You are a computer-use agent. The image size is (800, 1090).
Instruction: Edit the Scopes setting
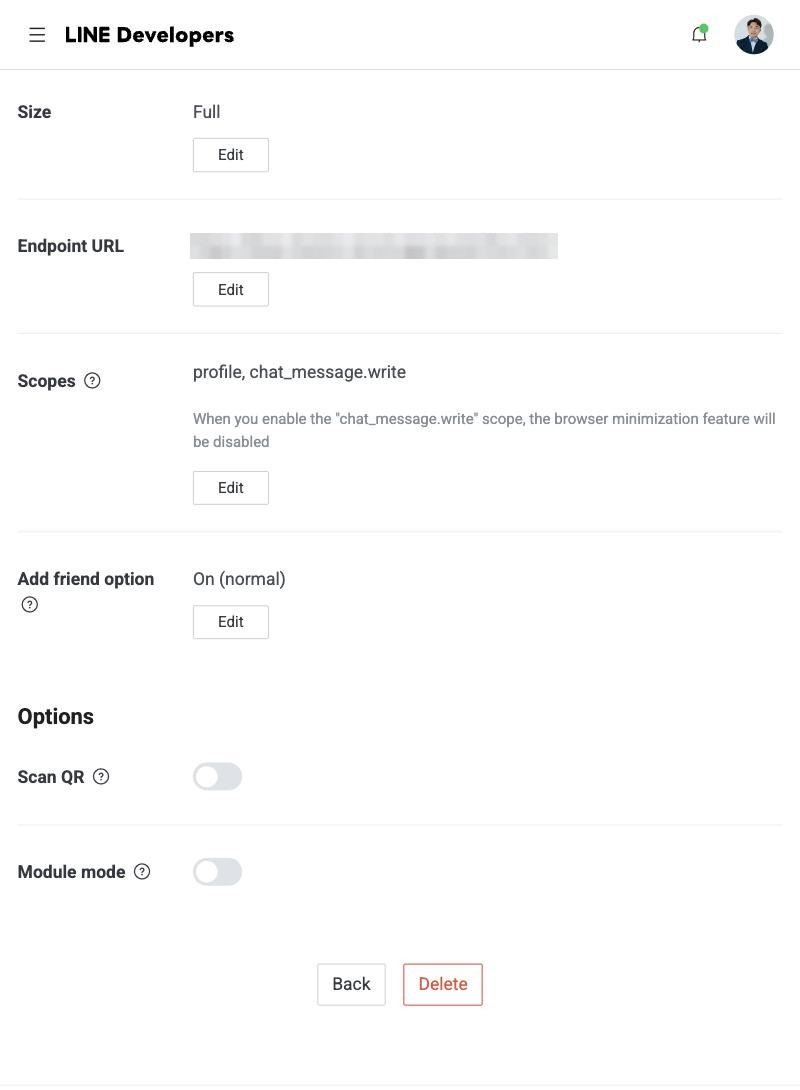click(231, 488)
